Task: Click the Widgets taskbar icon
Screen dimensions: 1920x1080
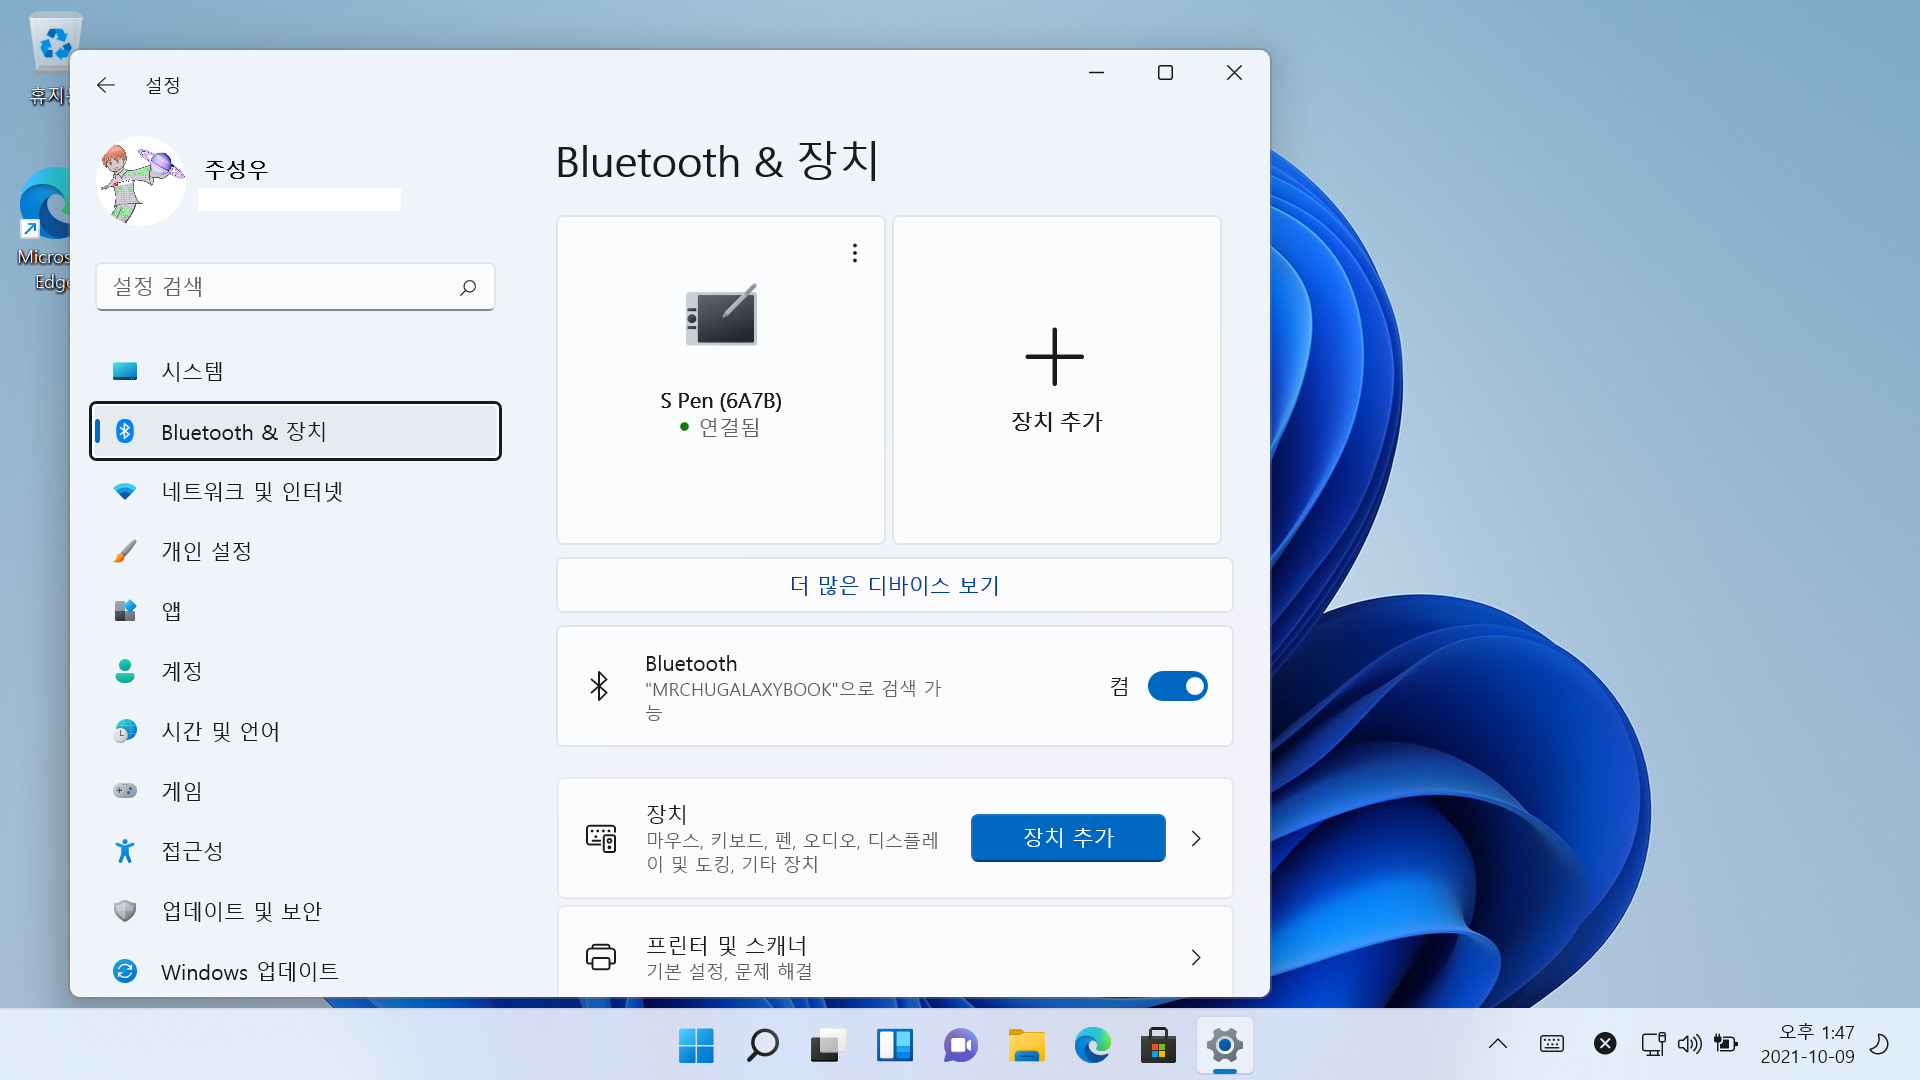Action: [x=894, y=1046]
